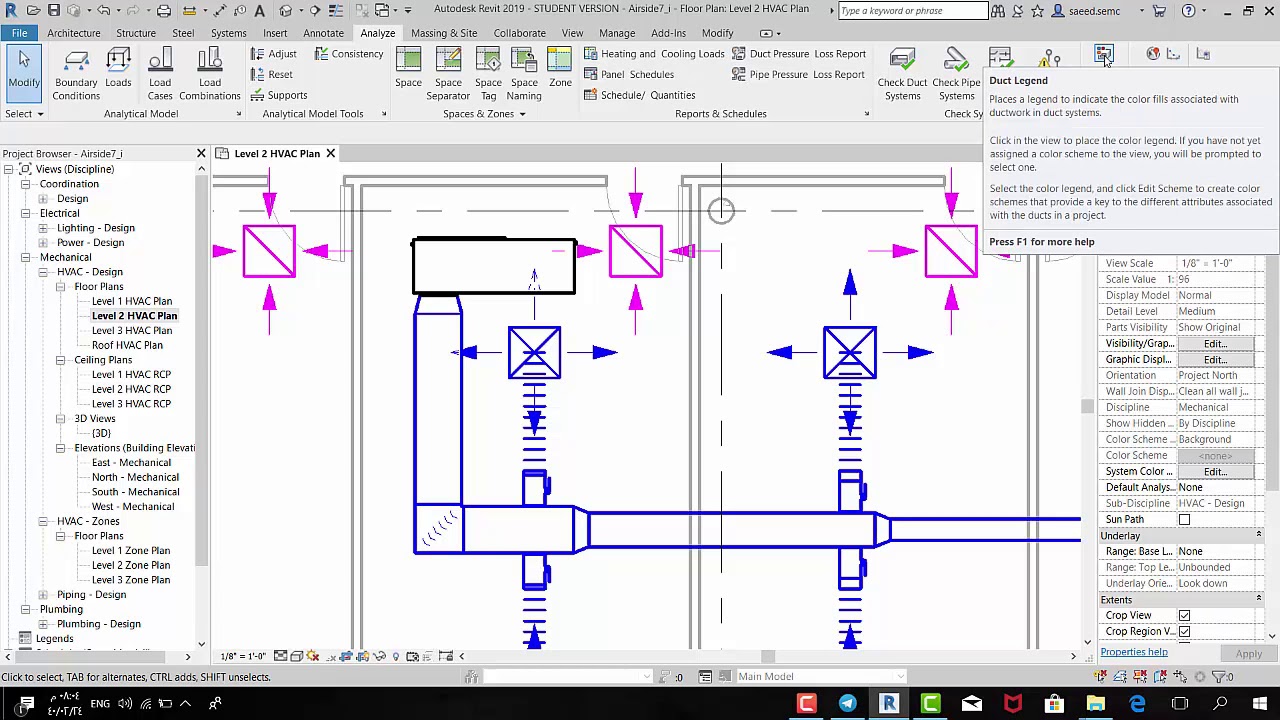Collapse the HVAC - Zones node
This screenshot has width=1280, height=720.
pyautogui.click(x=43, y=521)
